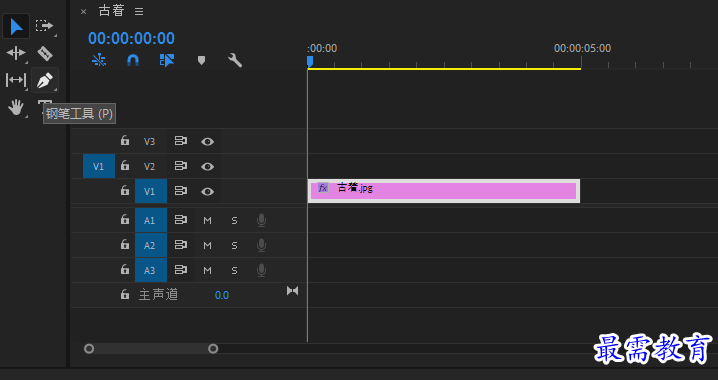The height and width of the screenshot is (380, 718).
Task: Select the Slip tool
Action: [x=16, y=81]
